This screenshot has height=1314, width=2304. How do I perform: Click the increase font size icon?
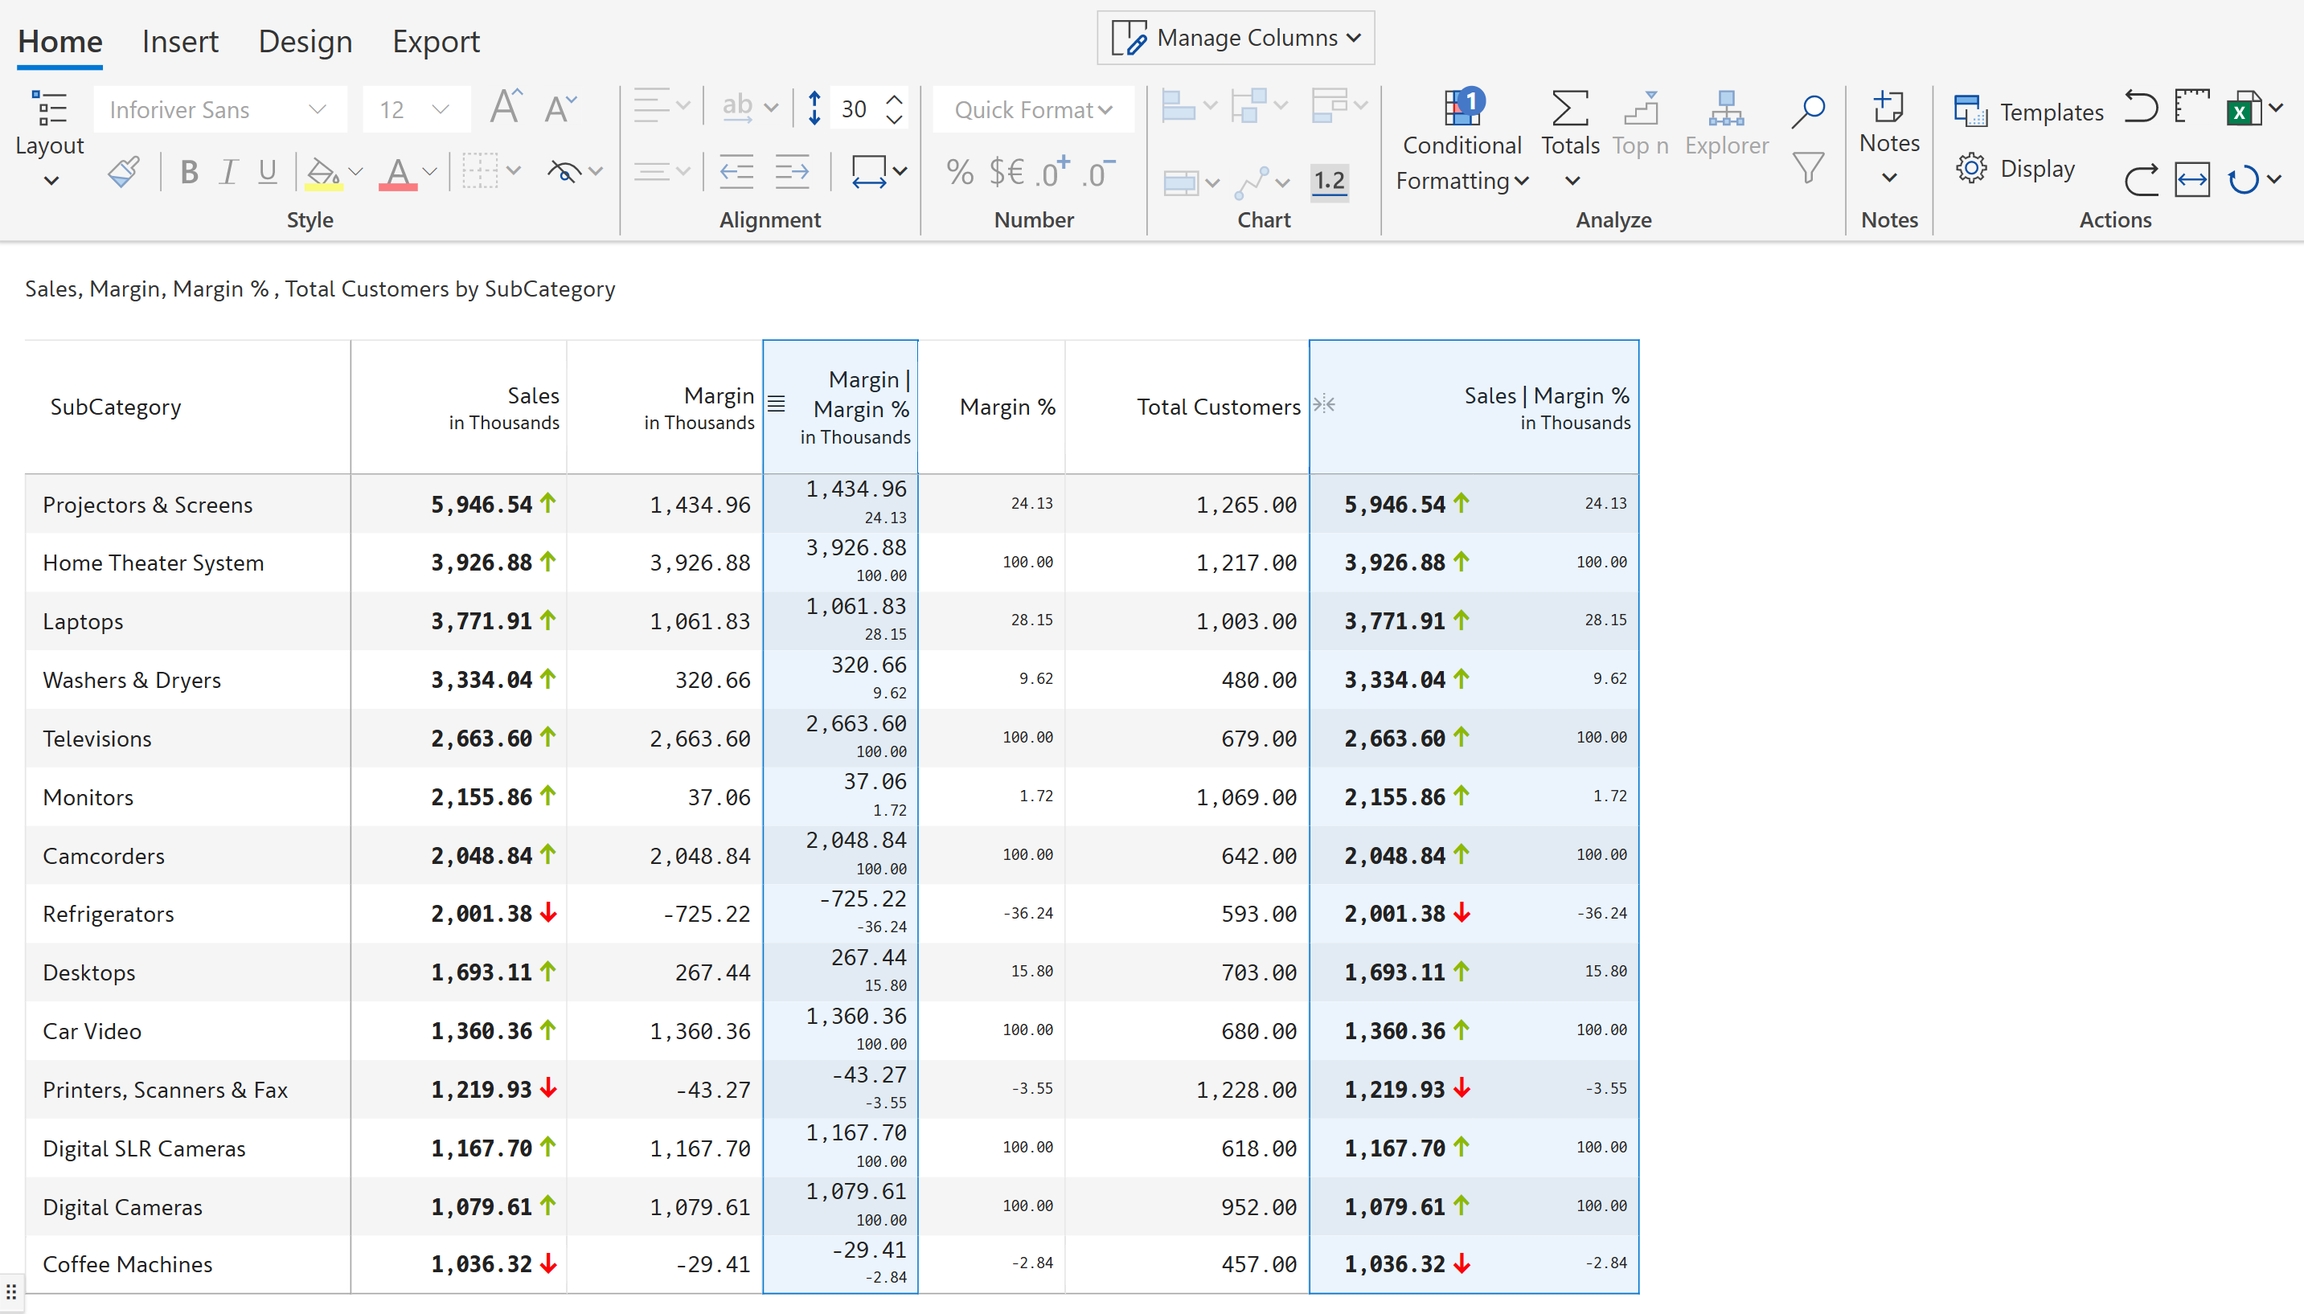point(504,108)
